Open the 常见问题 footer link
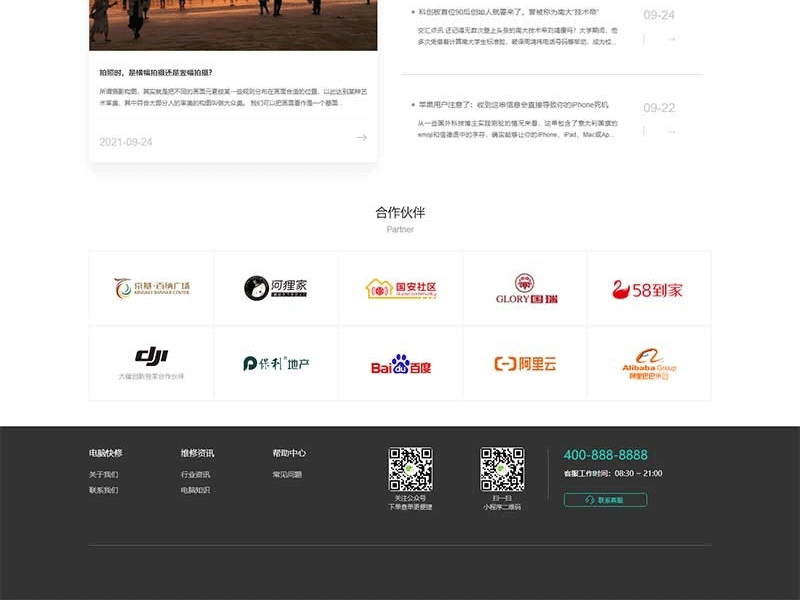Image resolution: width=800 pixels, height=600 pixels. coord(287,474)
